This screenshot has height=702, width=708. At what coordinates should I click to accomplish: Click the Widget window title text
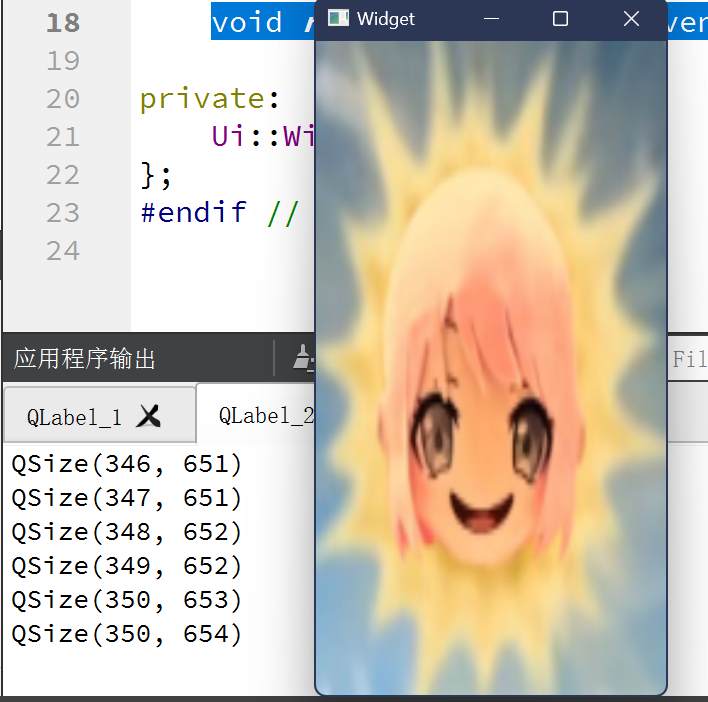(x=385, y=19)
